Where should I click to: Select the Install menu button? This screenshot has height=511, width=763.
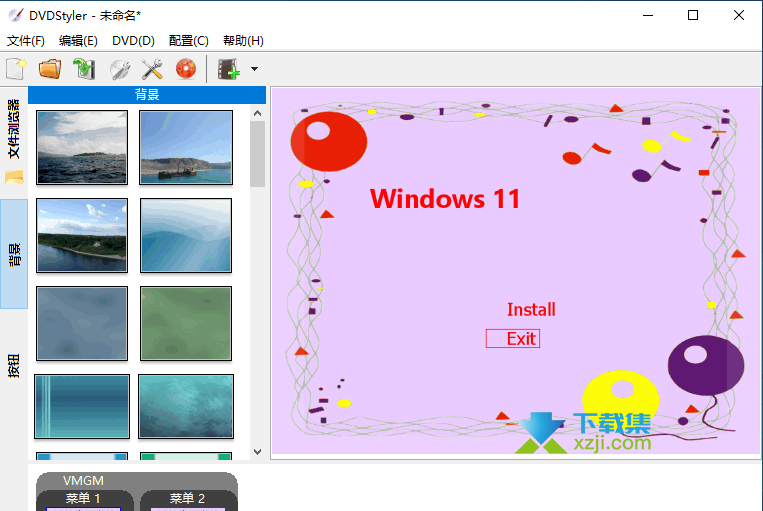point(531,310)
